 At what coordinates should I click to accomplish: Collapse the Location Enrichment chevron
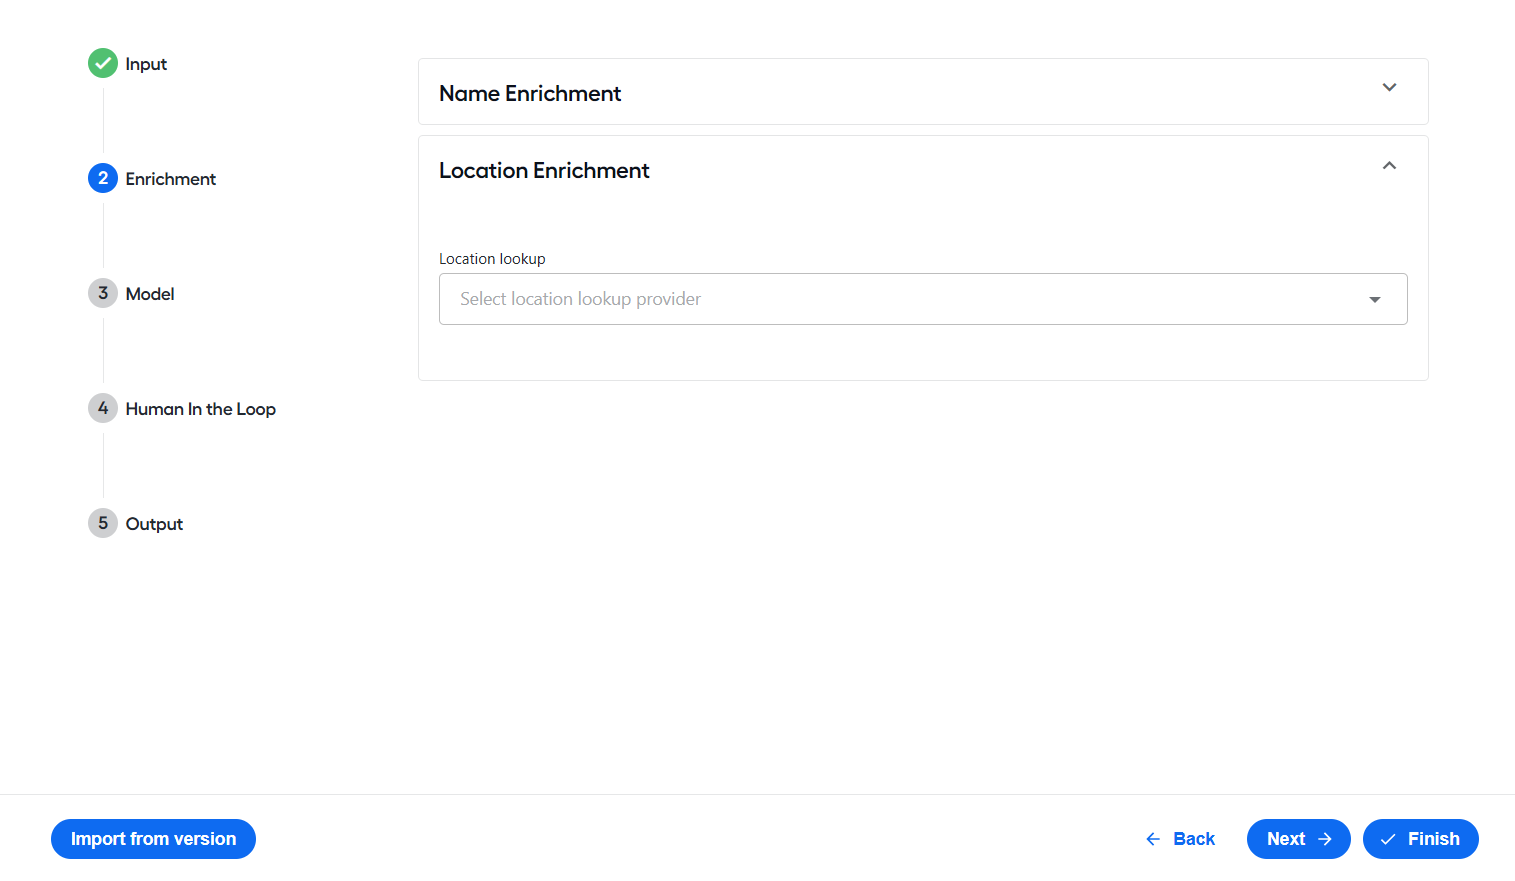coord(1389,165)
